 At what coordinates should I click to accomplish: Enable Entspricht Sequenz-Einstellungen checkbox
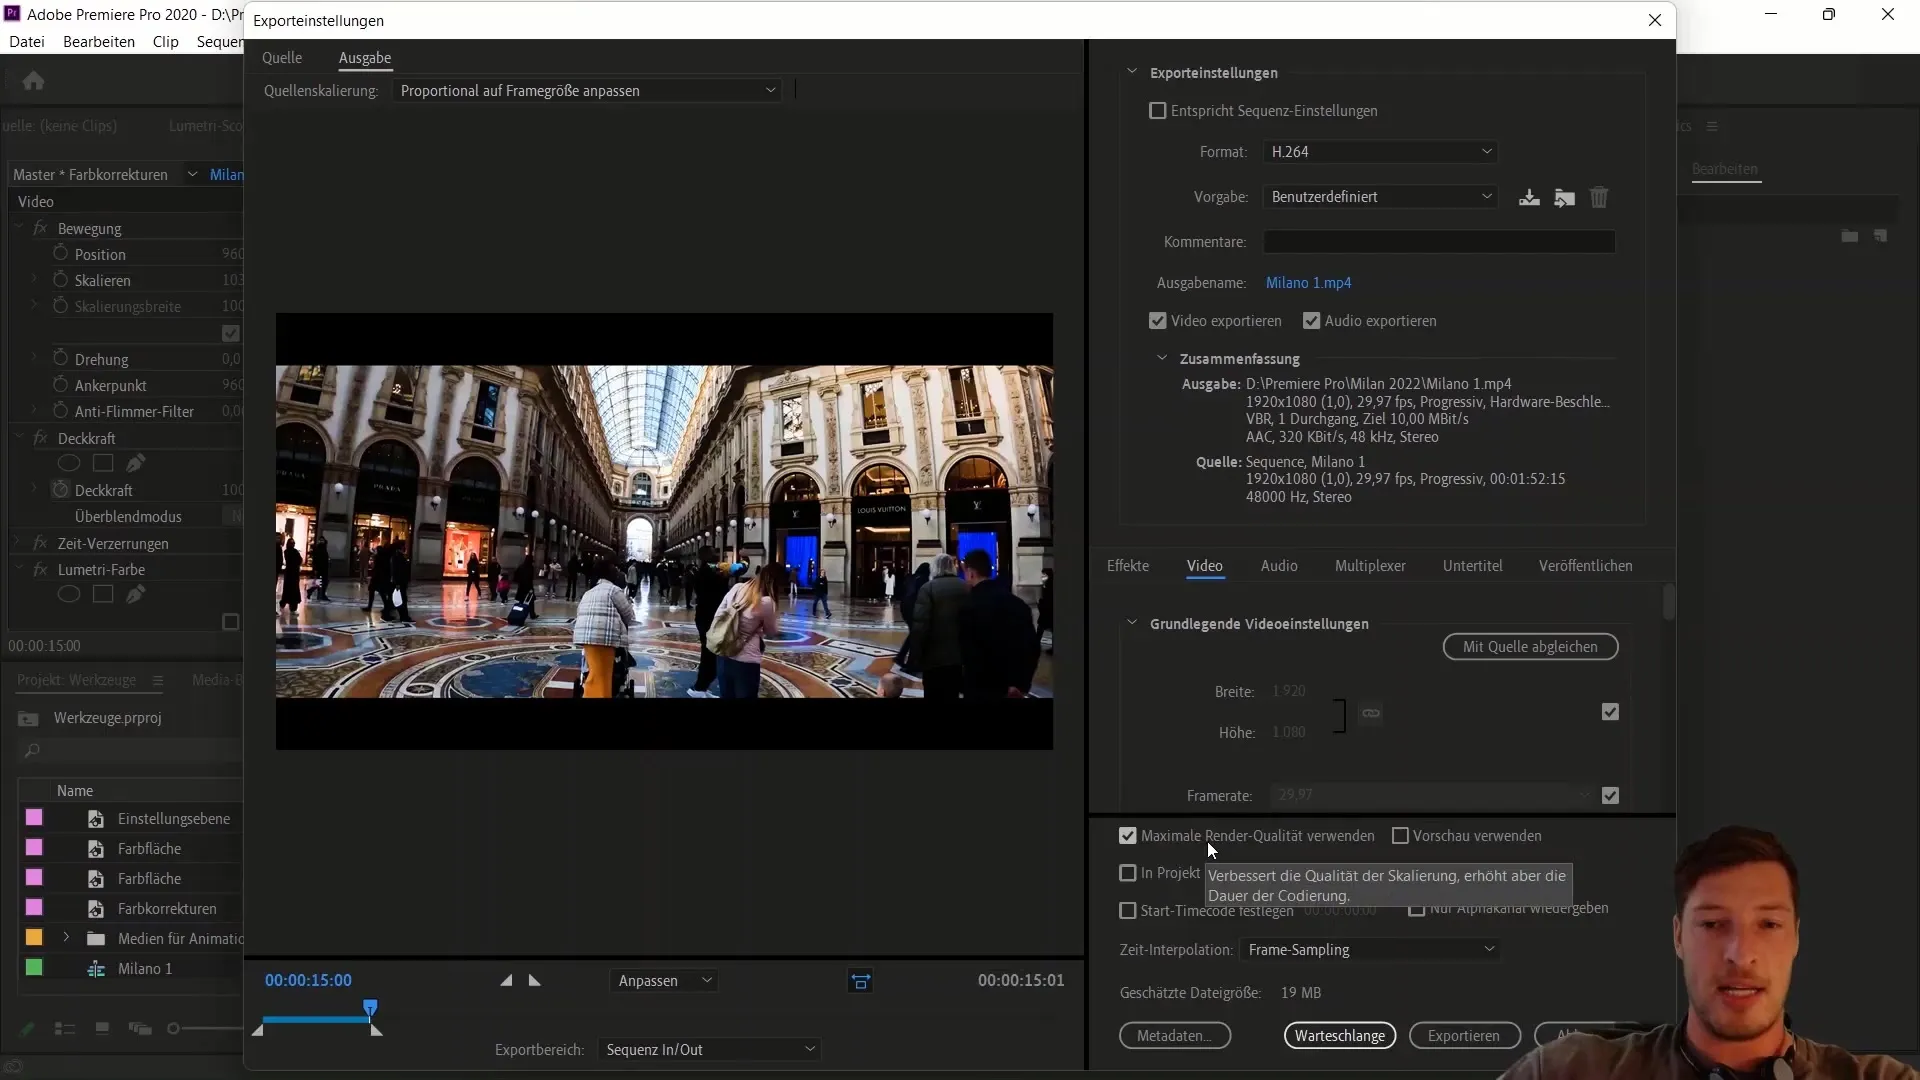1158,111
